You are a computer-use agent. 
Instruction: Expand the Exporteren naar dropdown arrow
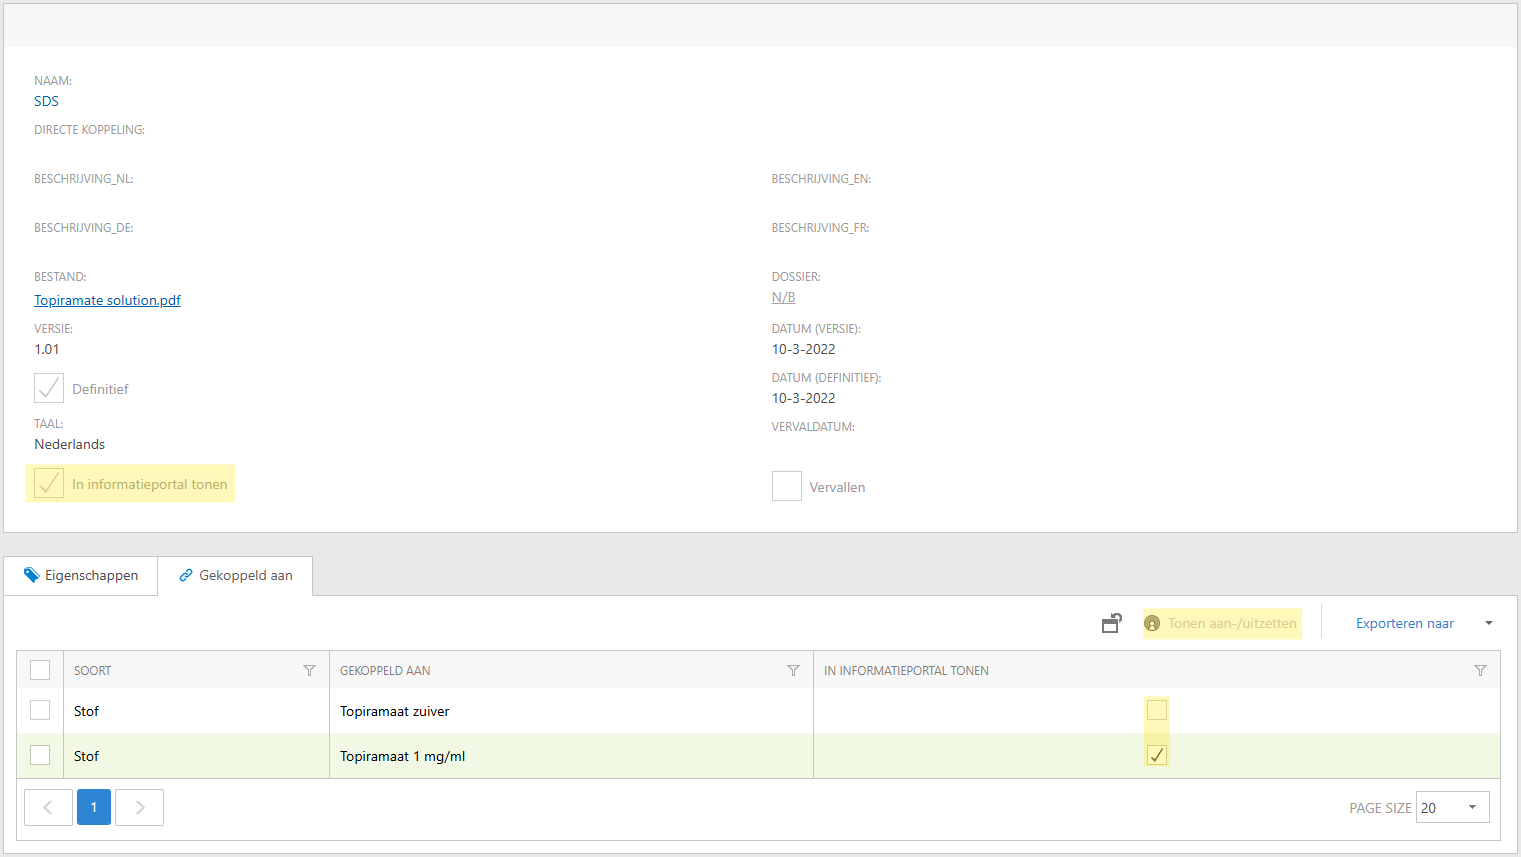(1488, 623)
